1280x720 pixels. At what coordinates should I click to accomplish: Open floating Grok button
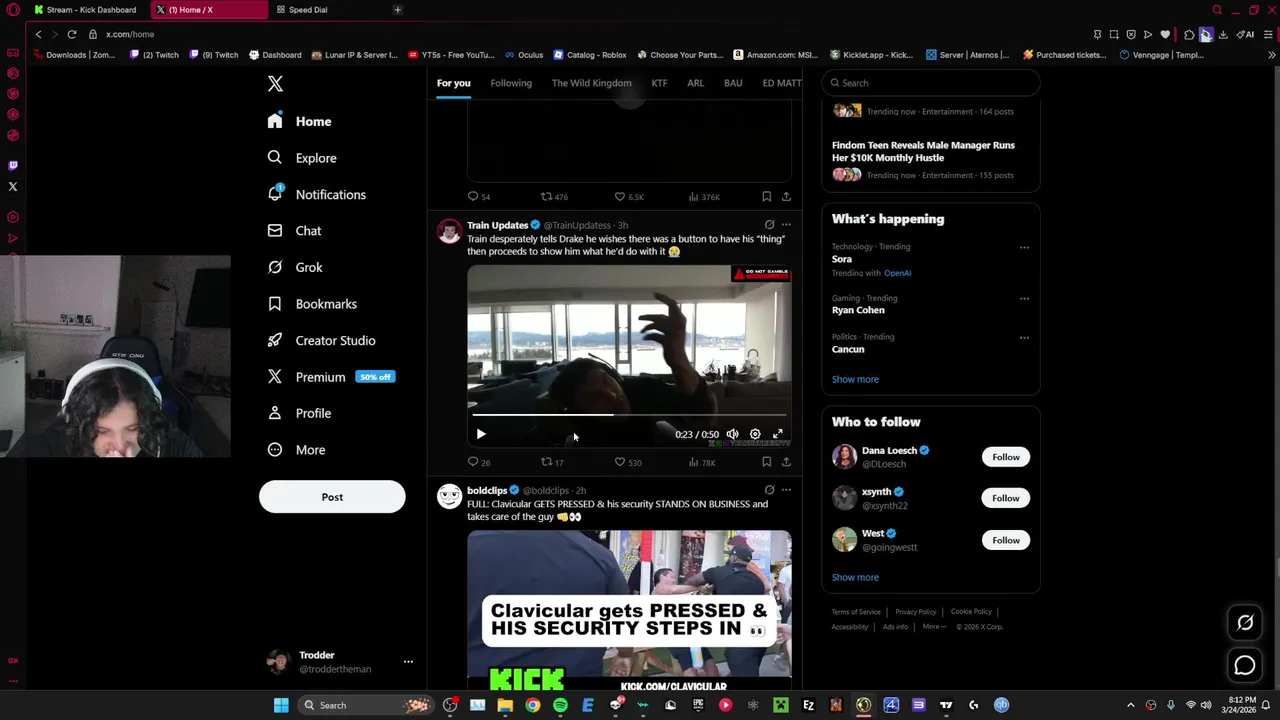[1245, 623]
